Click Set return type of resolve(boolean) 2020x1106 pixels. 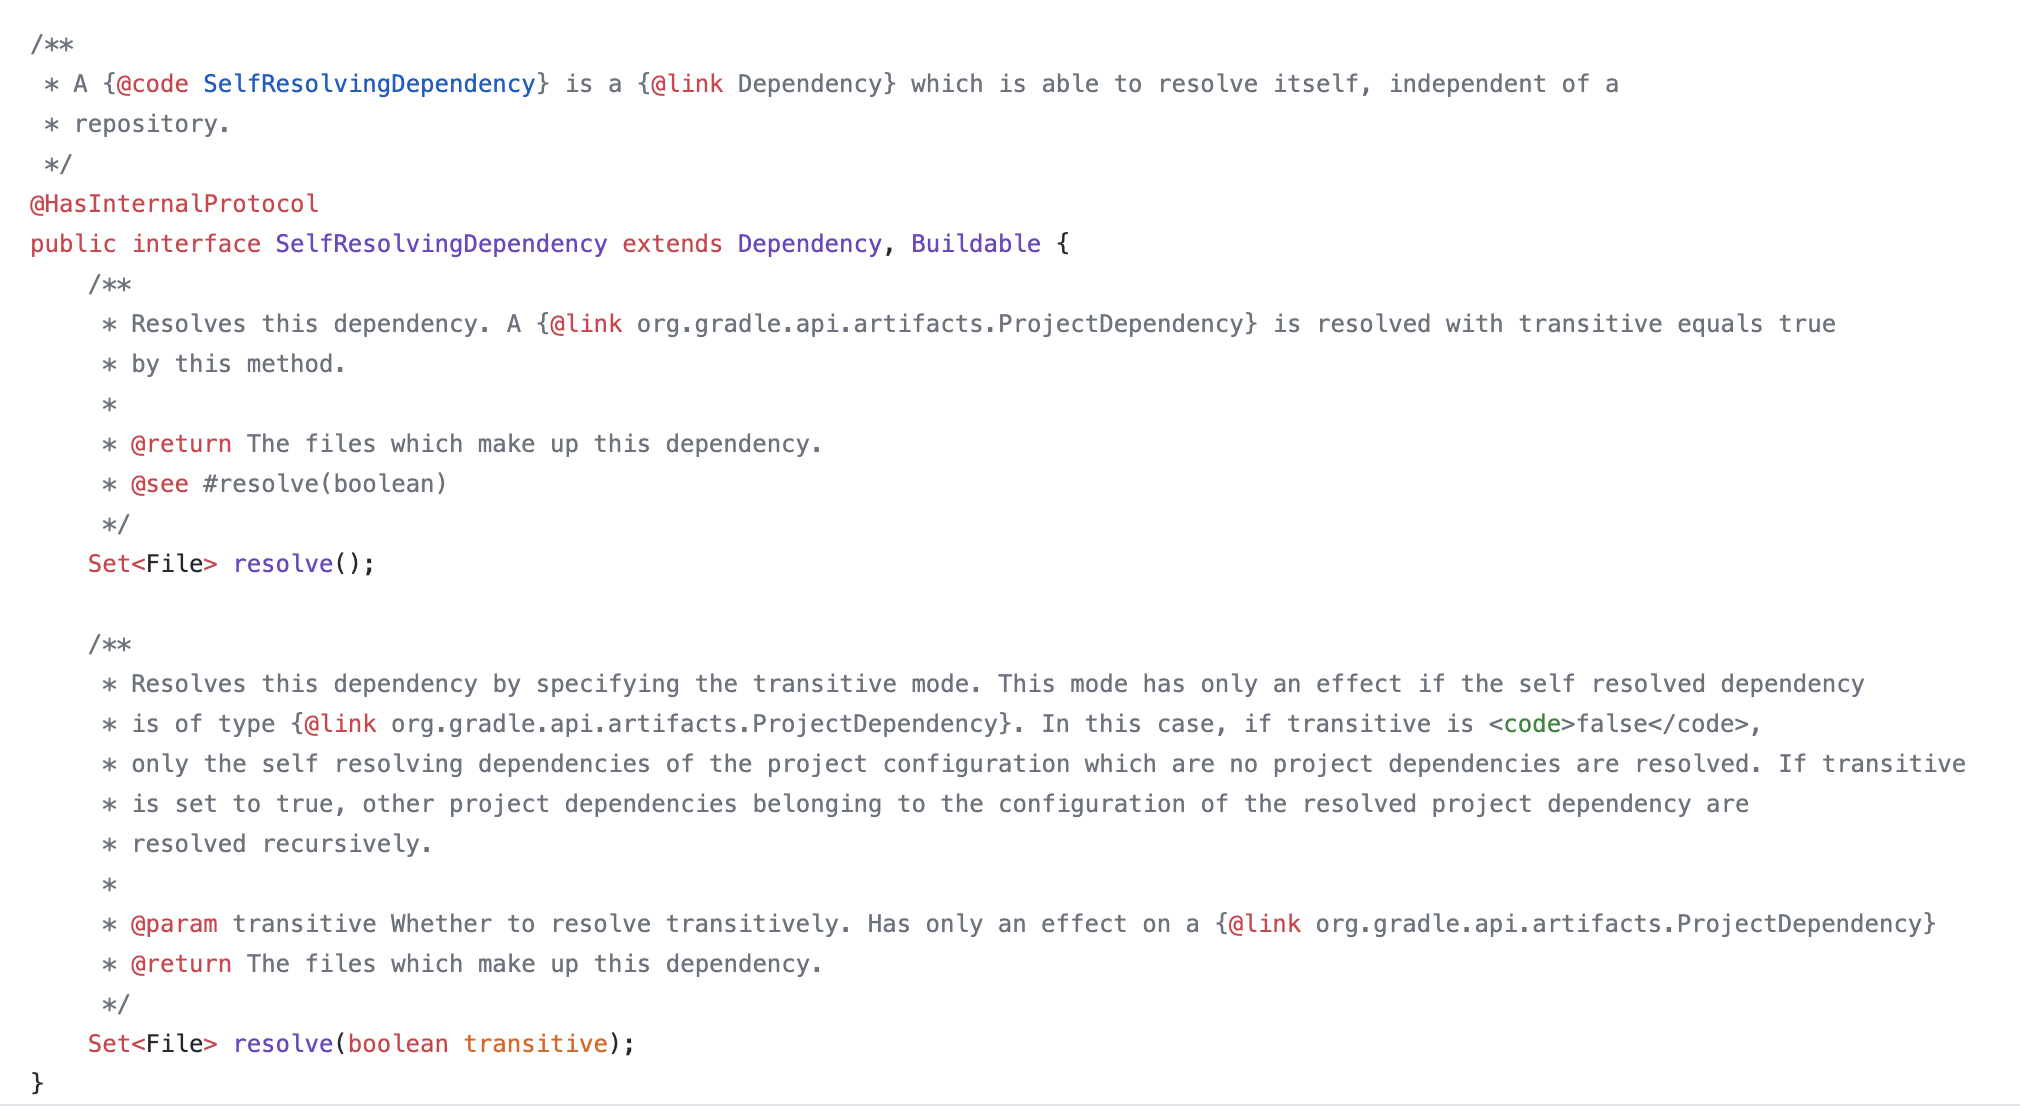[109, 1044]
